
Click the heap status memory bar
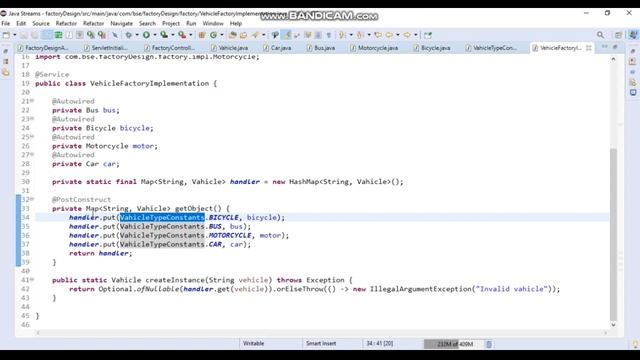(454, 344)
